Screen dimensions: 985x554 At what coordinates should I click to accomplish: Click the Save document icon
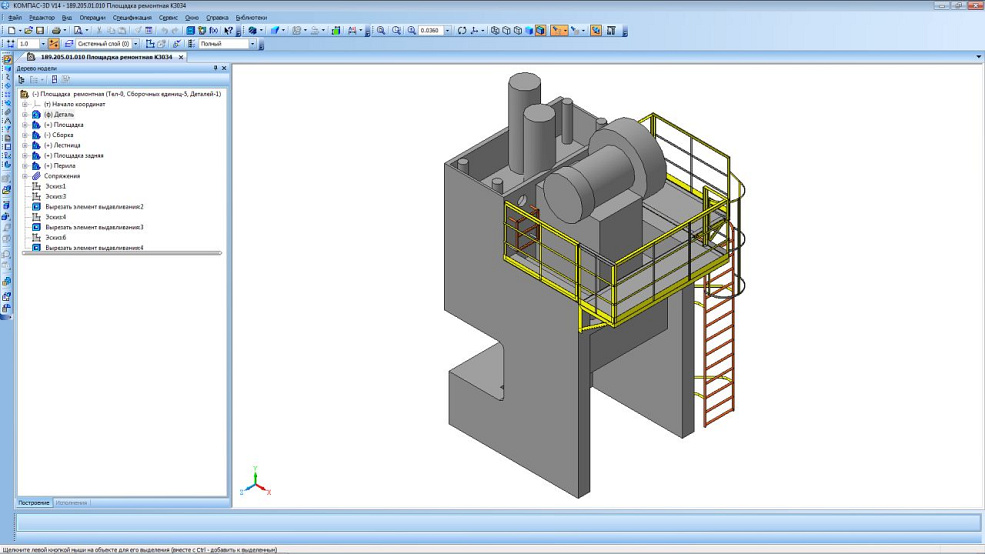[x=40, y=31]
